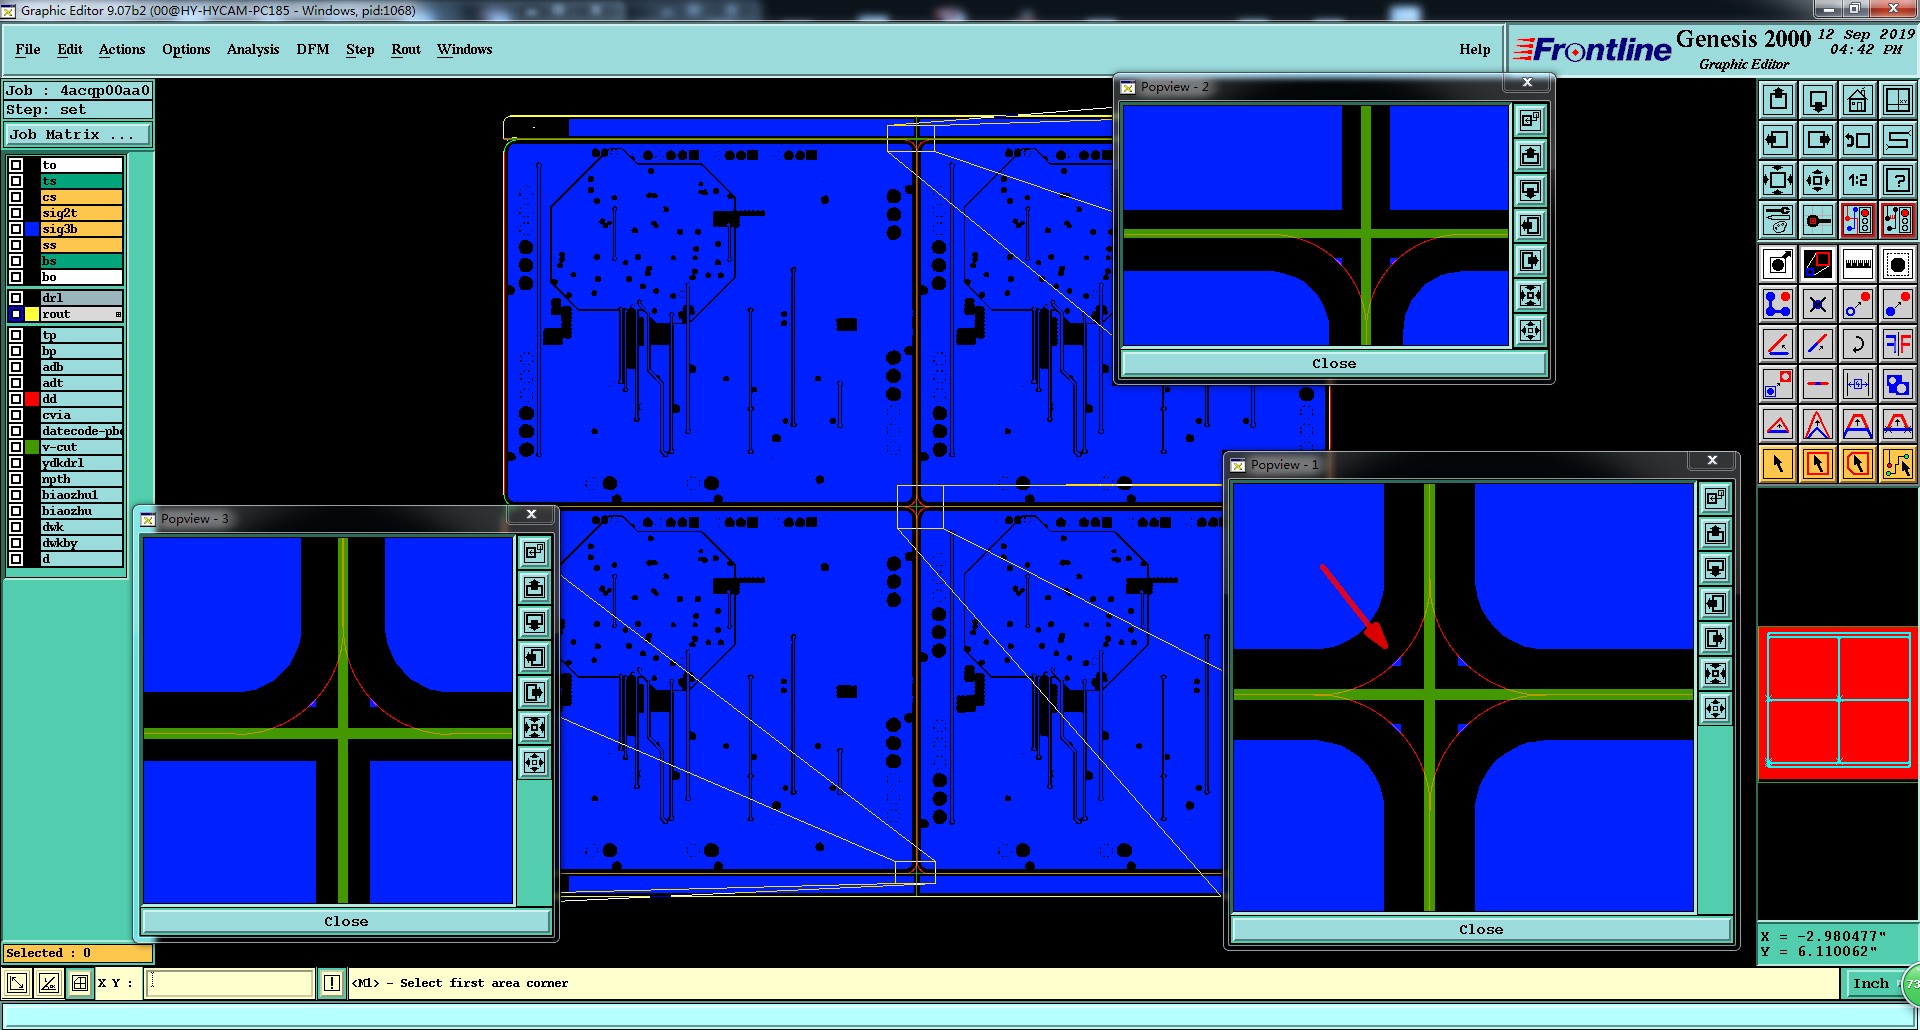
Task: Expand the rout layer's small marker icon
Action: click(x=118, y=314)
